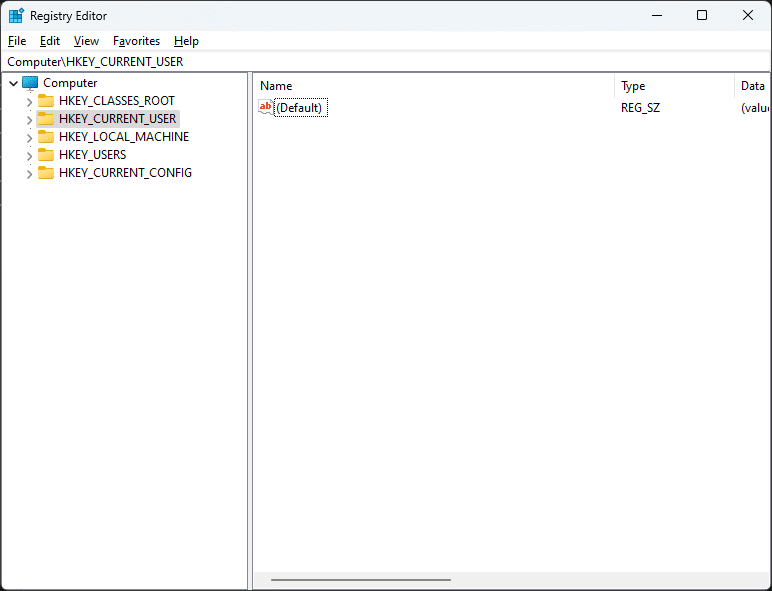
Task: Click the string value 'ab' icon
Action: (265, 107)
